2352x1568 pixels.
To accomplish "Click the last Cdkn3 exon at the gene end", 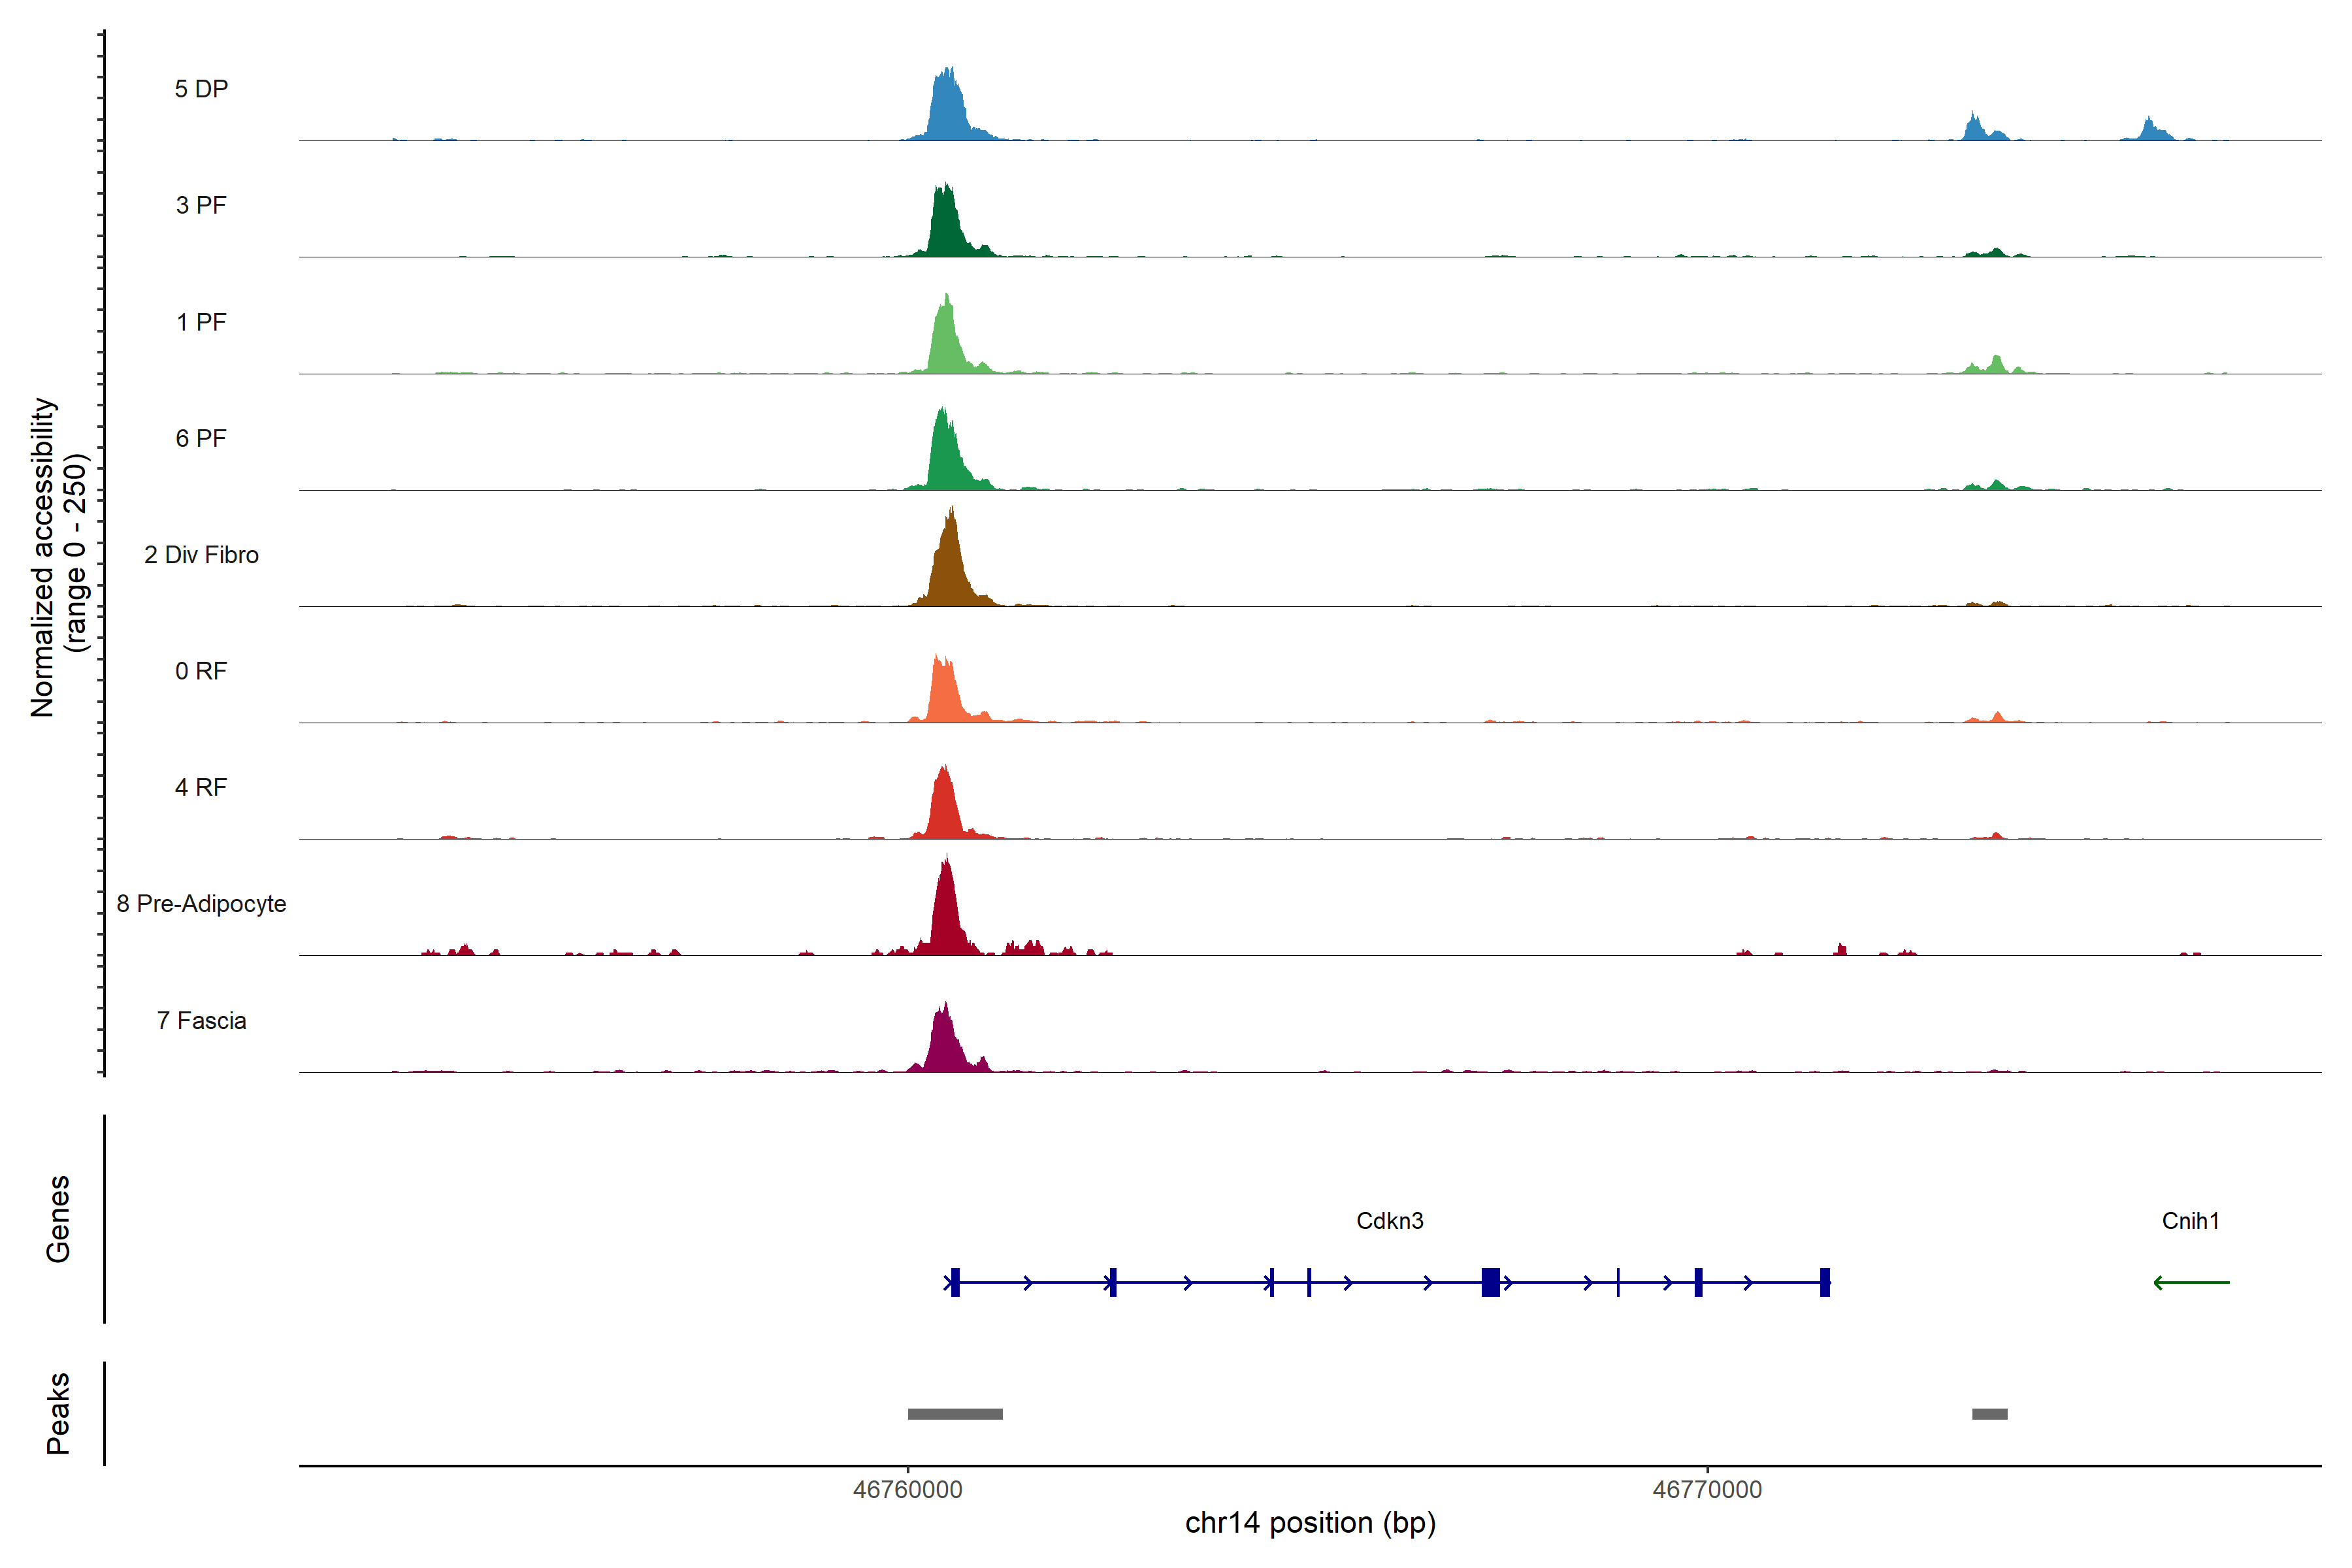I will [1824, 1282].
